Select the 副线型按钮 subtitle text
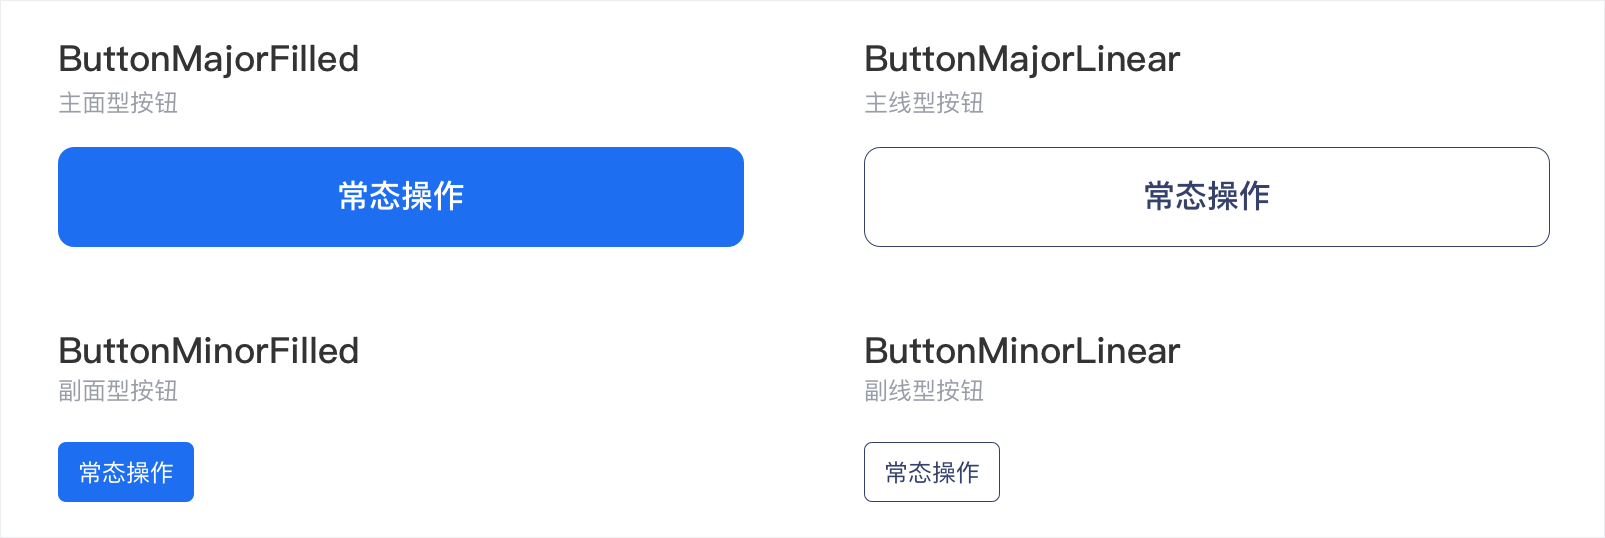Viewport: 1605px width, 538px height. [x=924, y=391]
